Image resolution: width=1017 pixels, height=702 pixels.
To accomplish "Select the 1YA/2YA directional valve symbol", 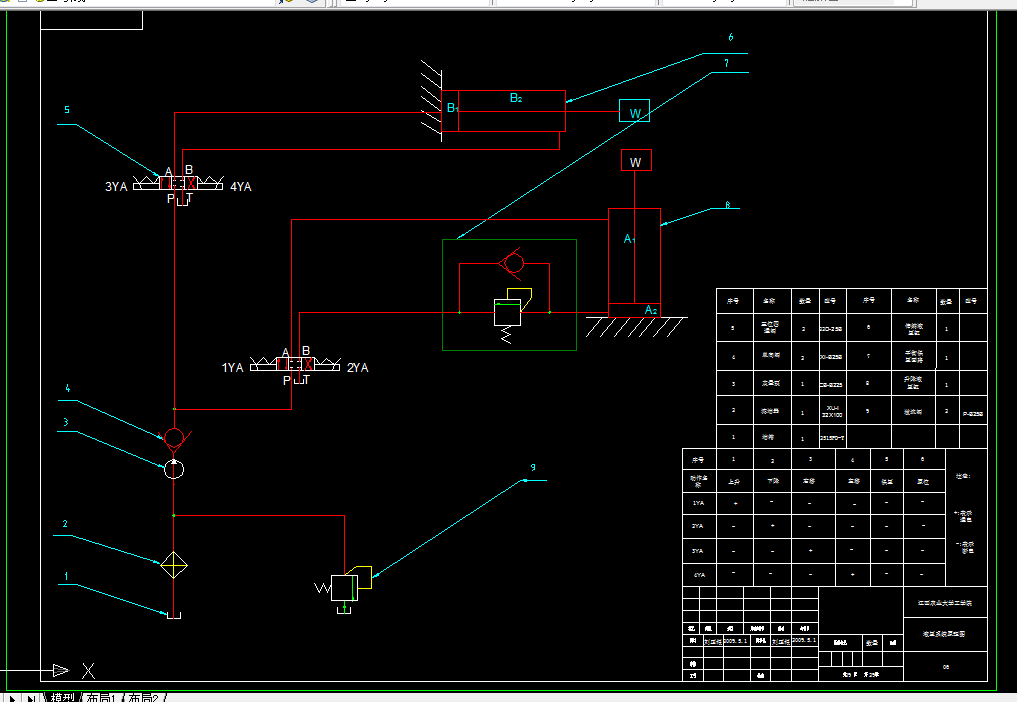I will click(295, 364).
